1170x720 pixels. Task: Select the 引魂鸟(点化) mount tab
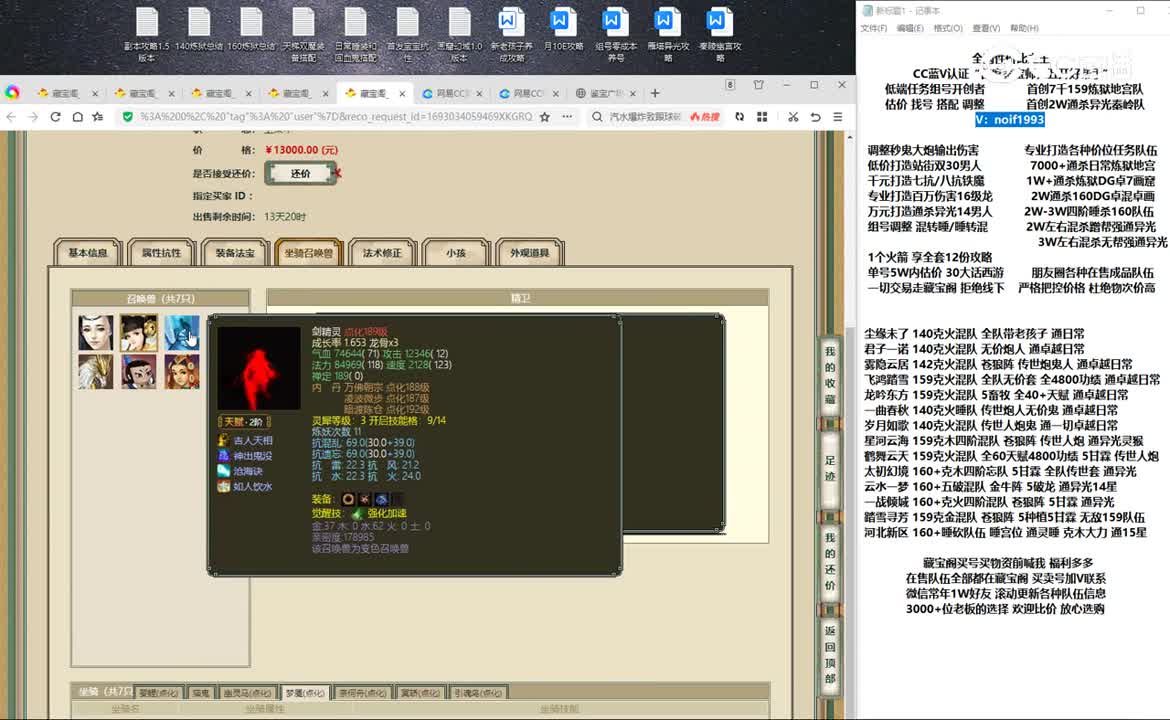pos(478,693)
